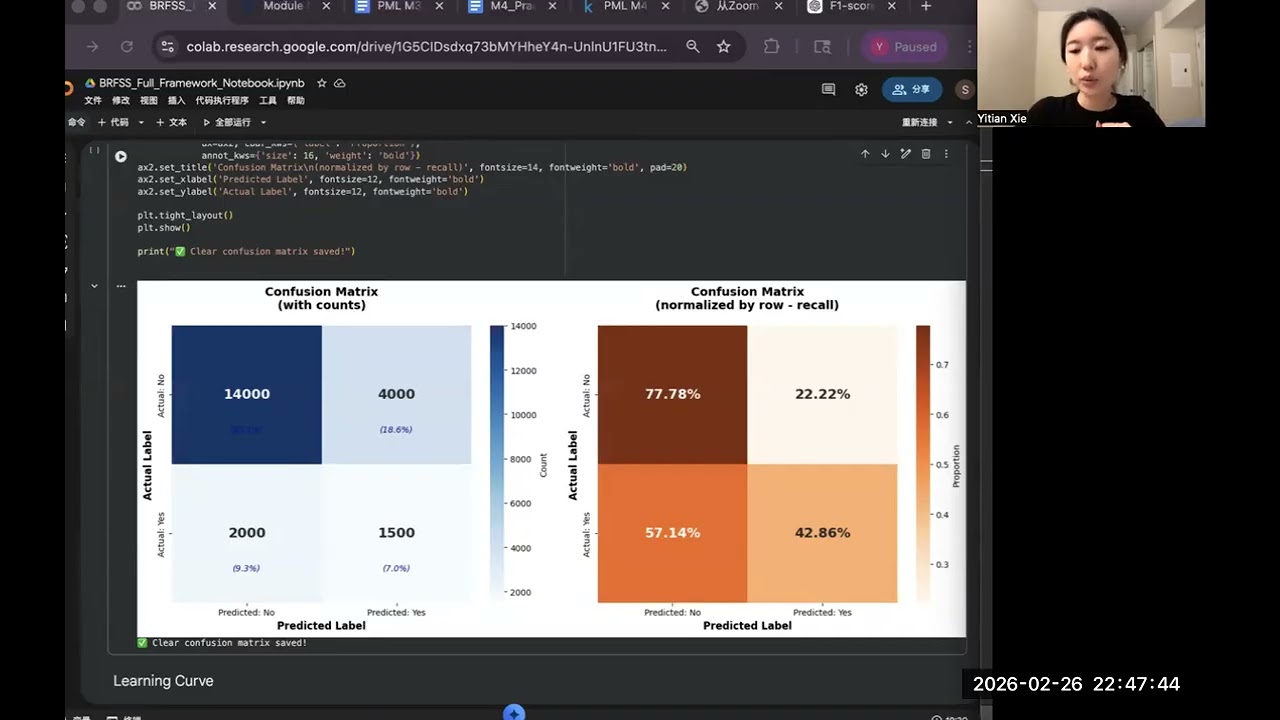Open browser tab search icon right of extensions
Image resolution: width=1280 pixels, height=720 pixels.
pyautogui.click(x=822, y=46)
